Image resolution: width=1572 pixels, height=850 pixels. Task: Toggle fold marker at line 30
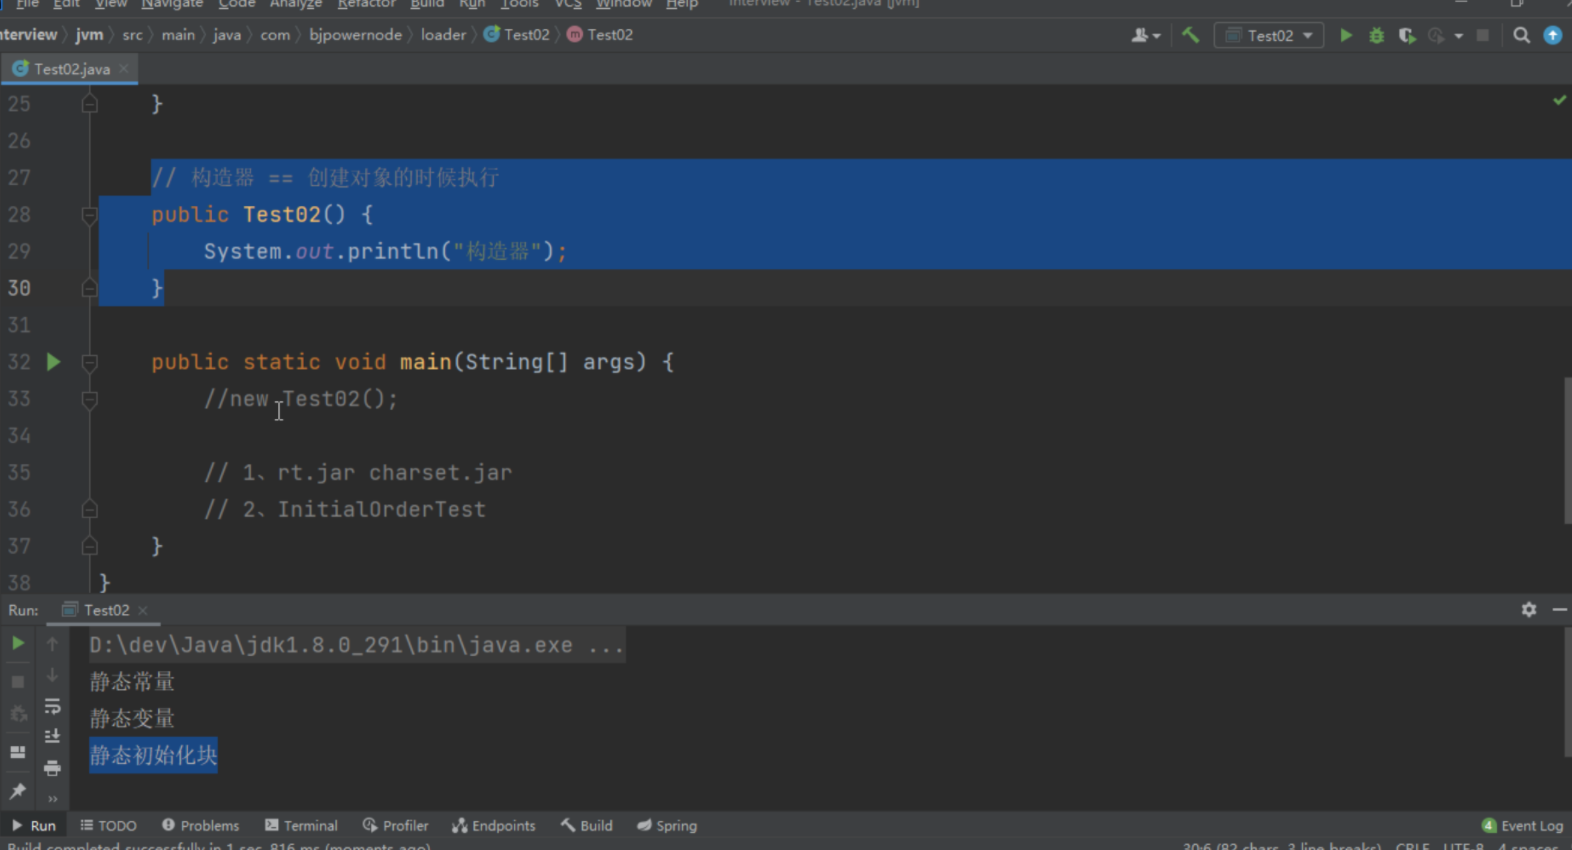(89, 288)
